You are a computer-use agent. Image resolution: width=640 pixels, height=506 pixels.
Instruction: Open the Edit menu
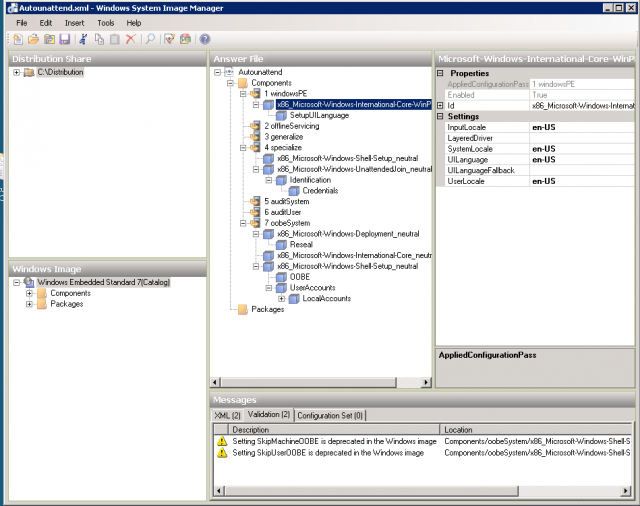point(45,23)
